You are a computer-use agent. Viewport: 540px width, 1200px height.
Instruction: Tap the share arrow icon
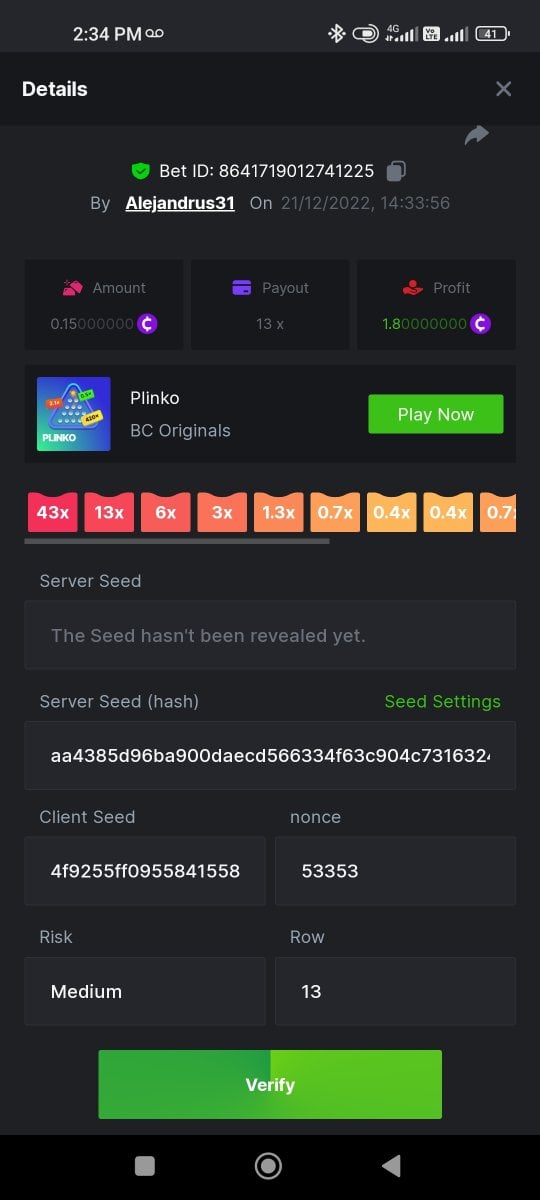pos(477,135)
